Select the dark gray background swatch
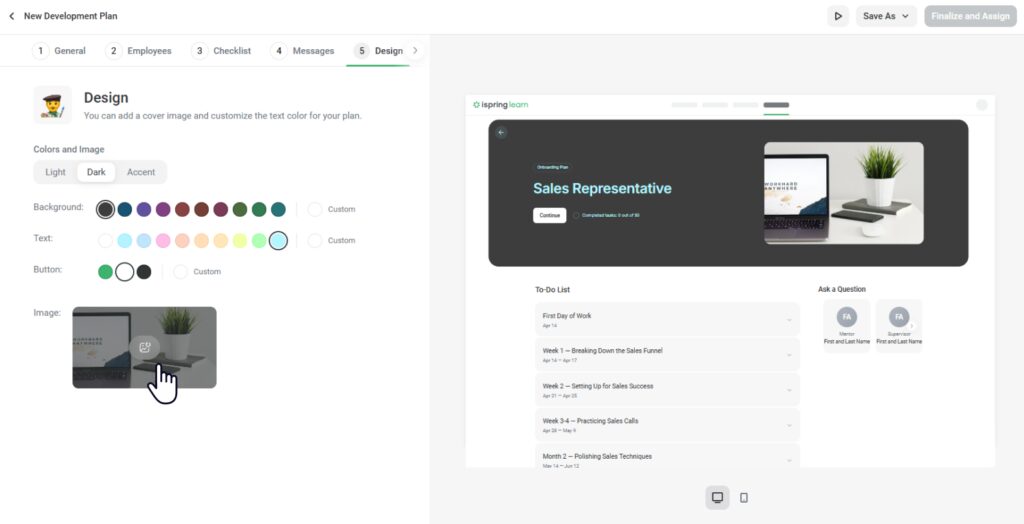1024x524 pixels. coord(105,209)
